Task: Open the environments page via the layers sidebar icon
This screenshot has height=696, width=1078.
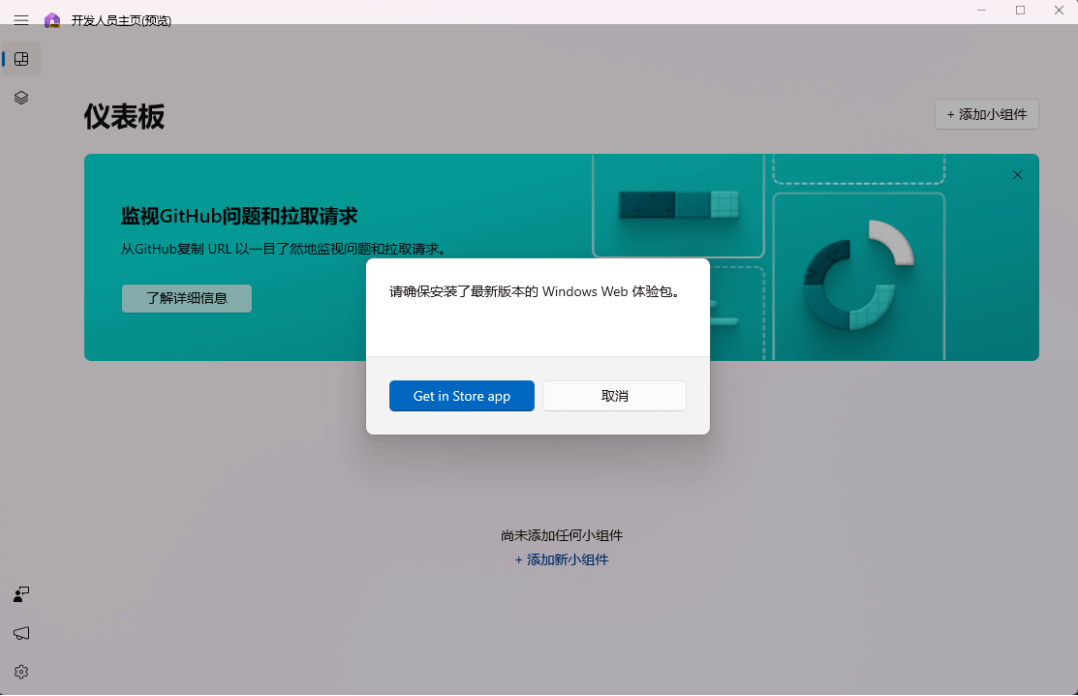Action: (x=21, y=97)
